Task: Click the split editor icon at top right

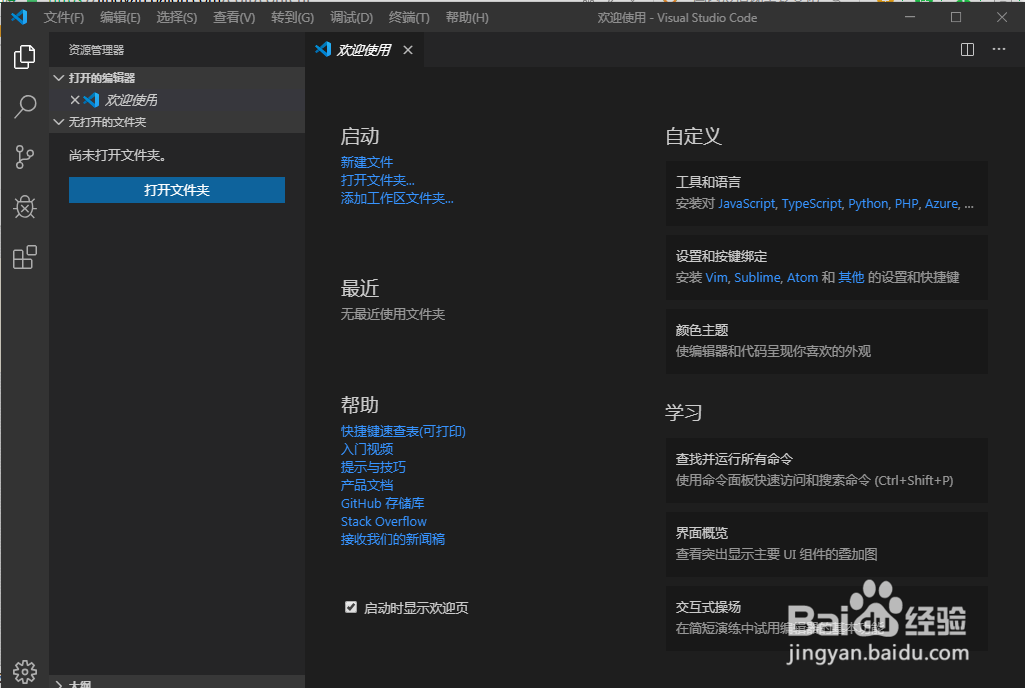Action: coord(966,49)
